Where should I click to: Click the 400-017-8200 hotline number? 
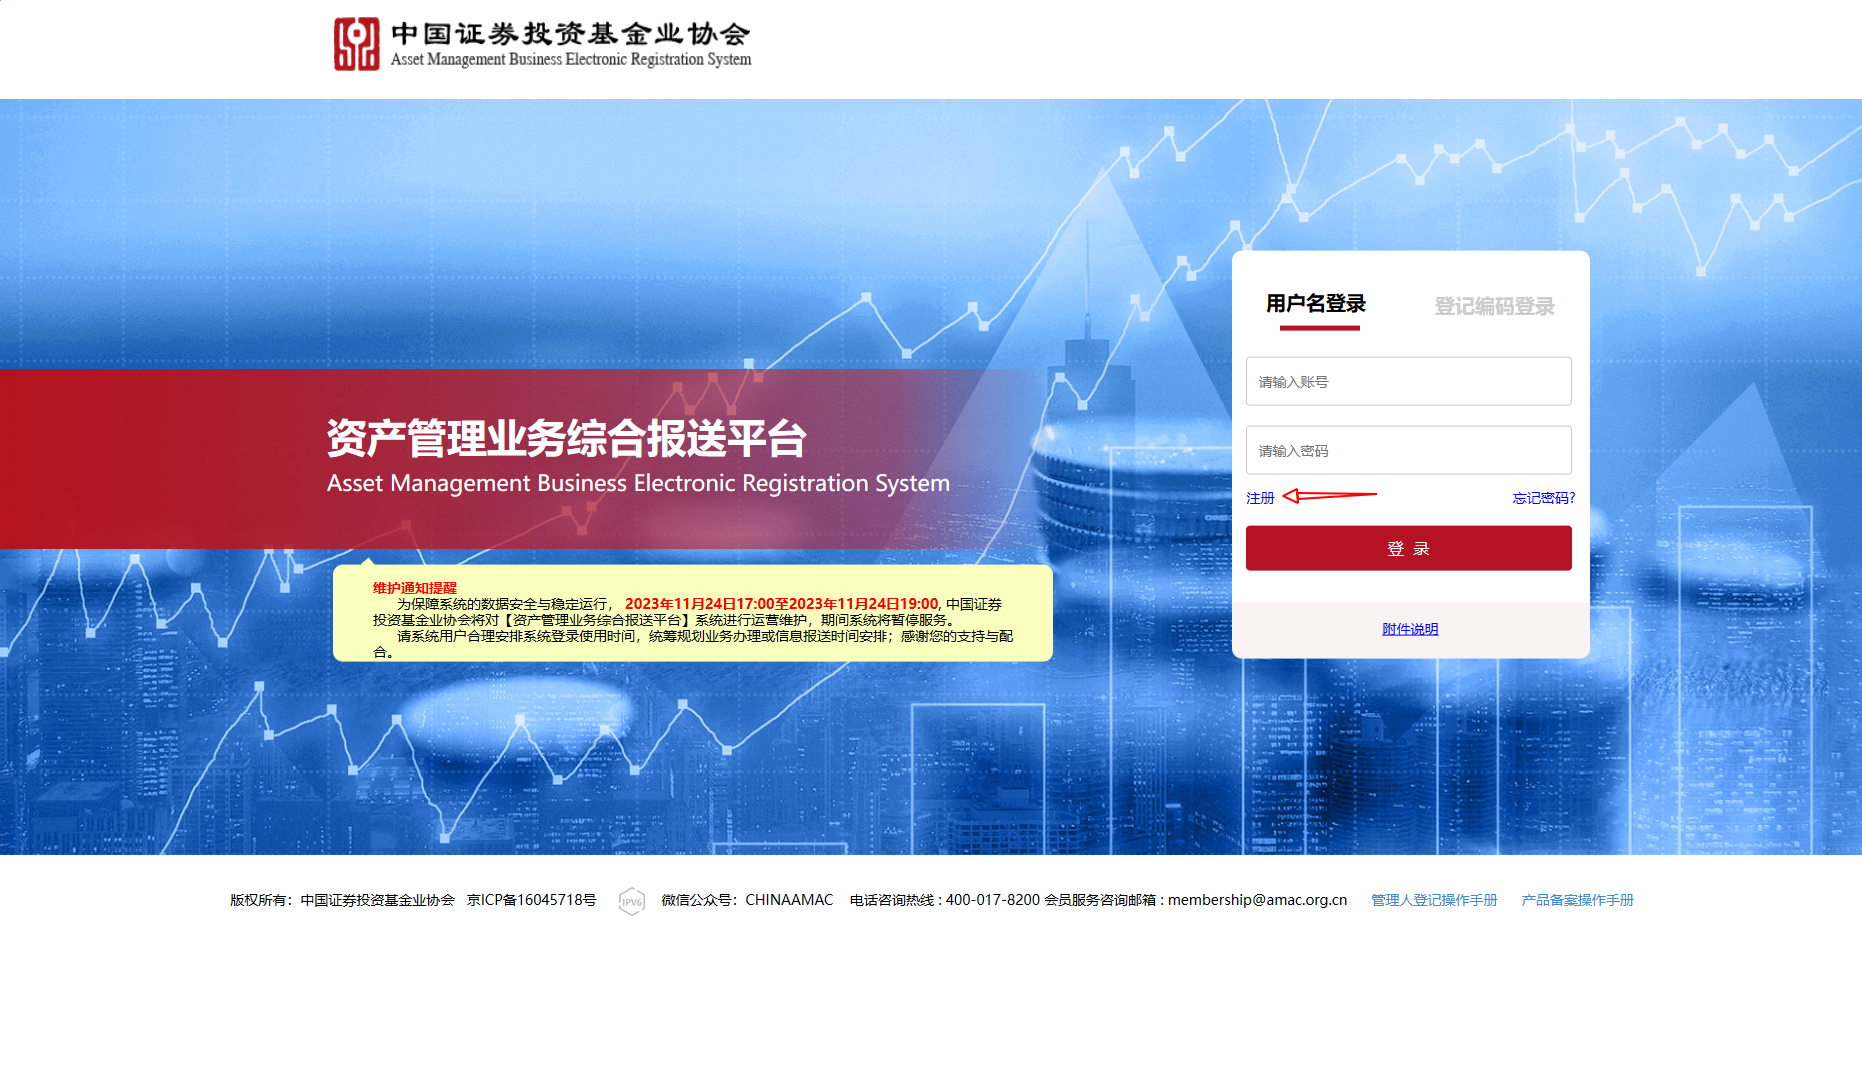click(x=993, y=900)
